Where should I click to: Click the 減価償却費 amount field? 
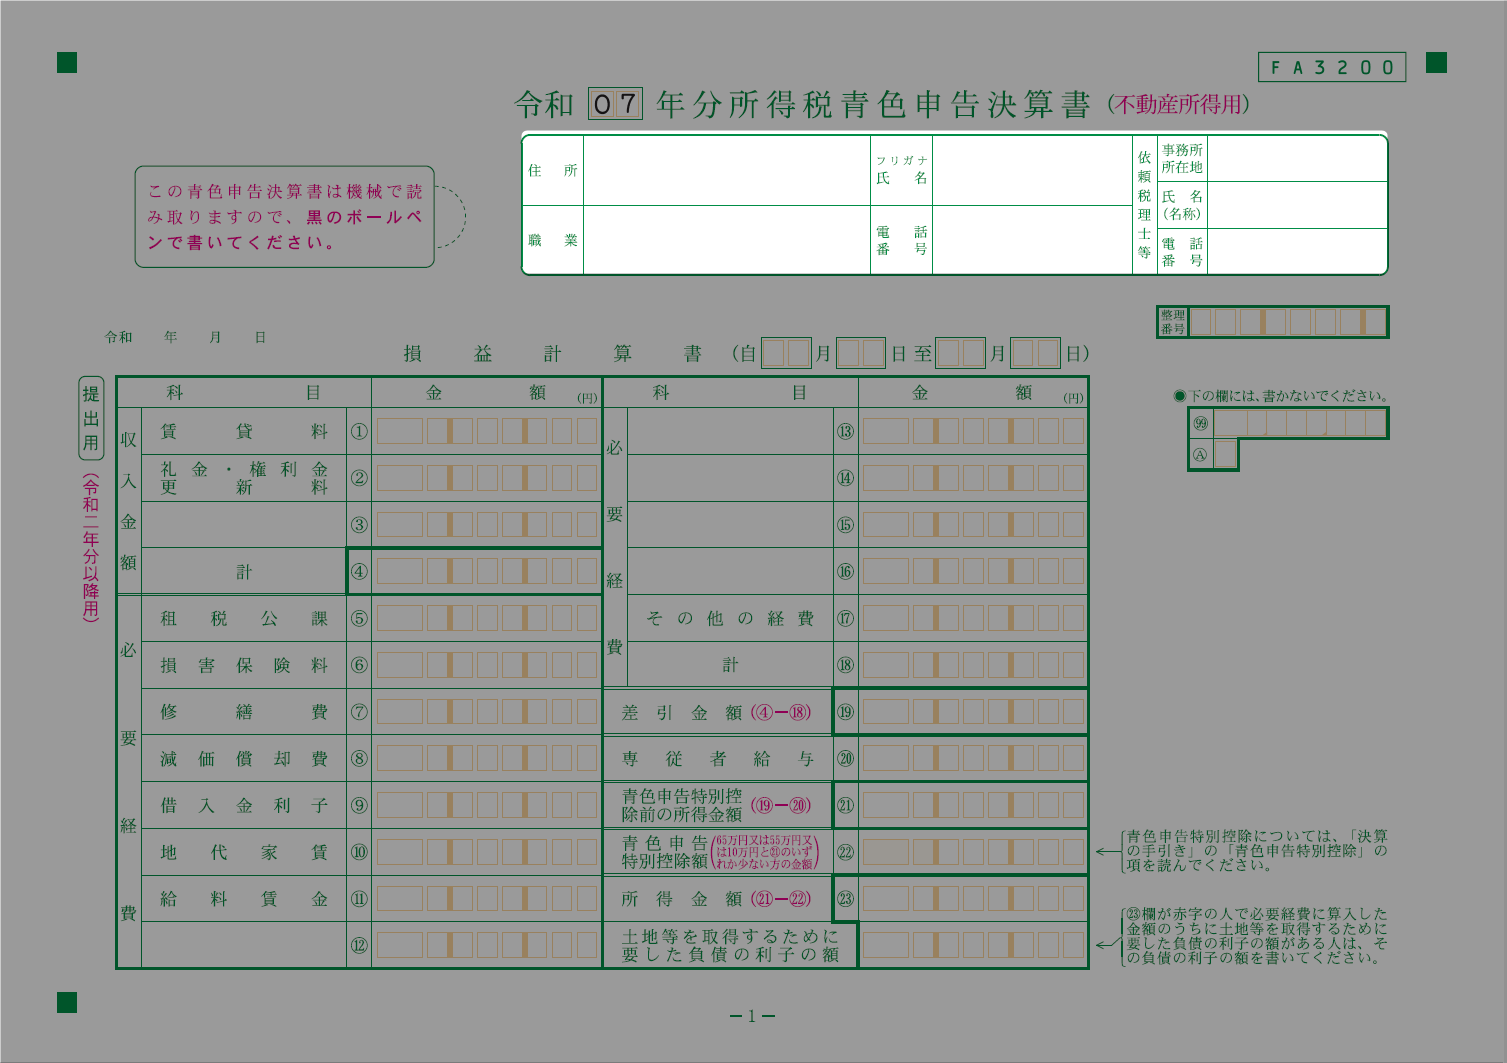click(x=487, y=759)
